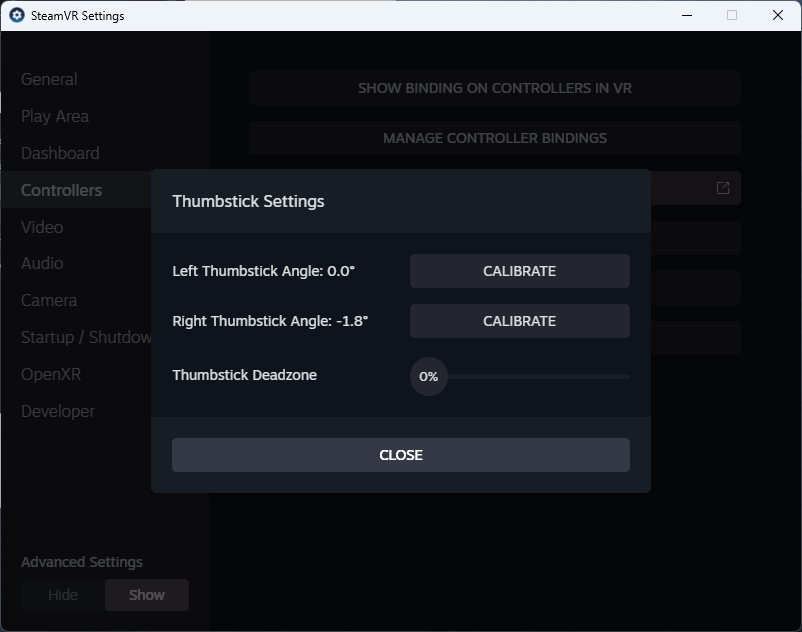The width and height of the screenshot is (802, 632).
Task: Select Camera in the sidebar
Action: point(49,300)
